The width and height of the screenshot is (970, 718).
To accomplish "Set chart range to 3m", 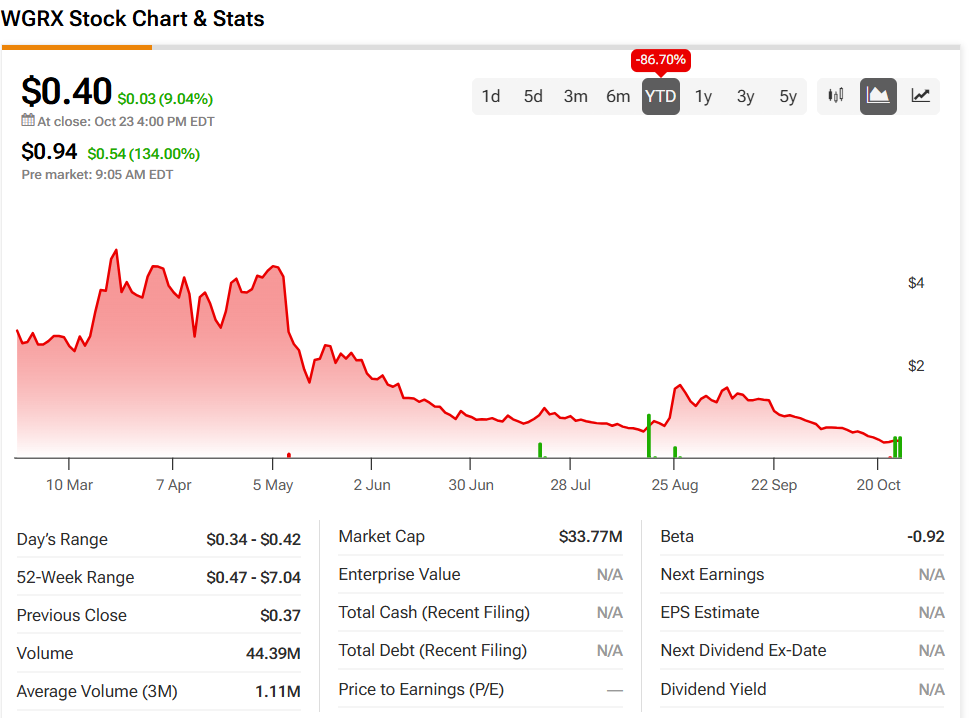I will [x=575, y=96].
